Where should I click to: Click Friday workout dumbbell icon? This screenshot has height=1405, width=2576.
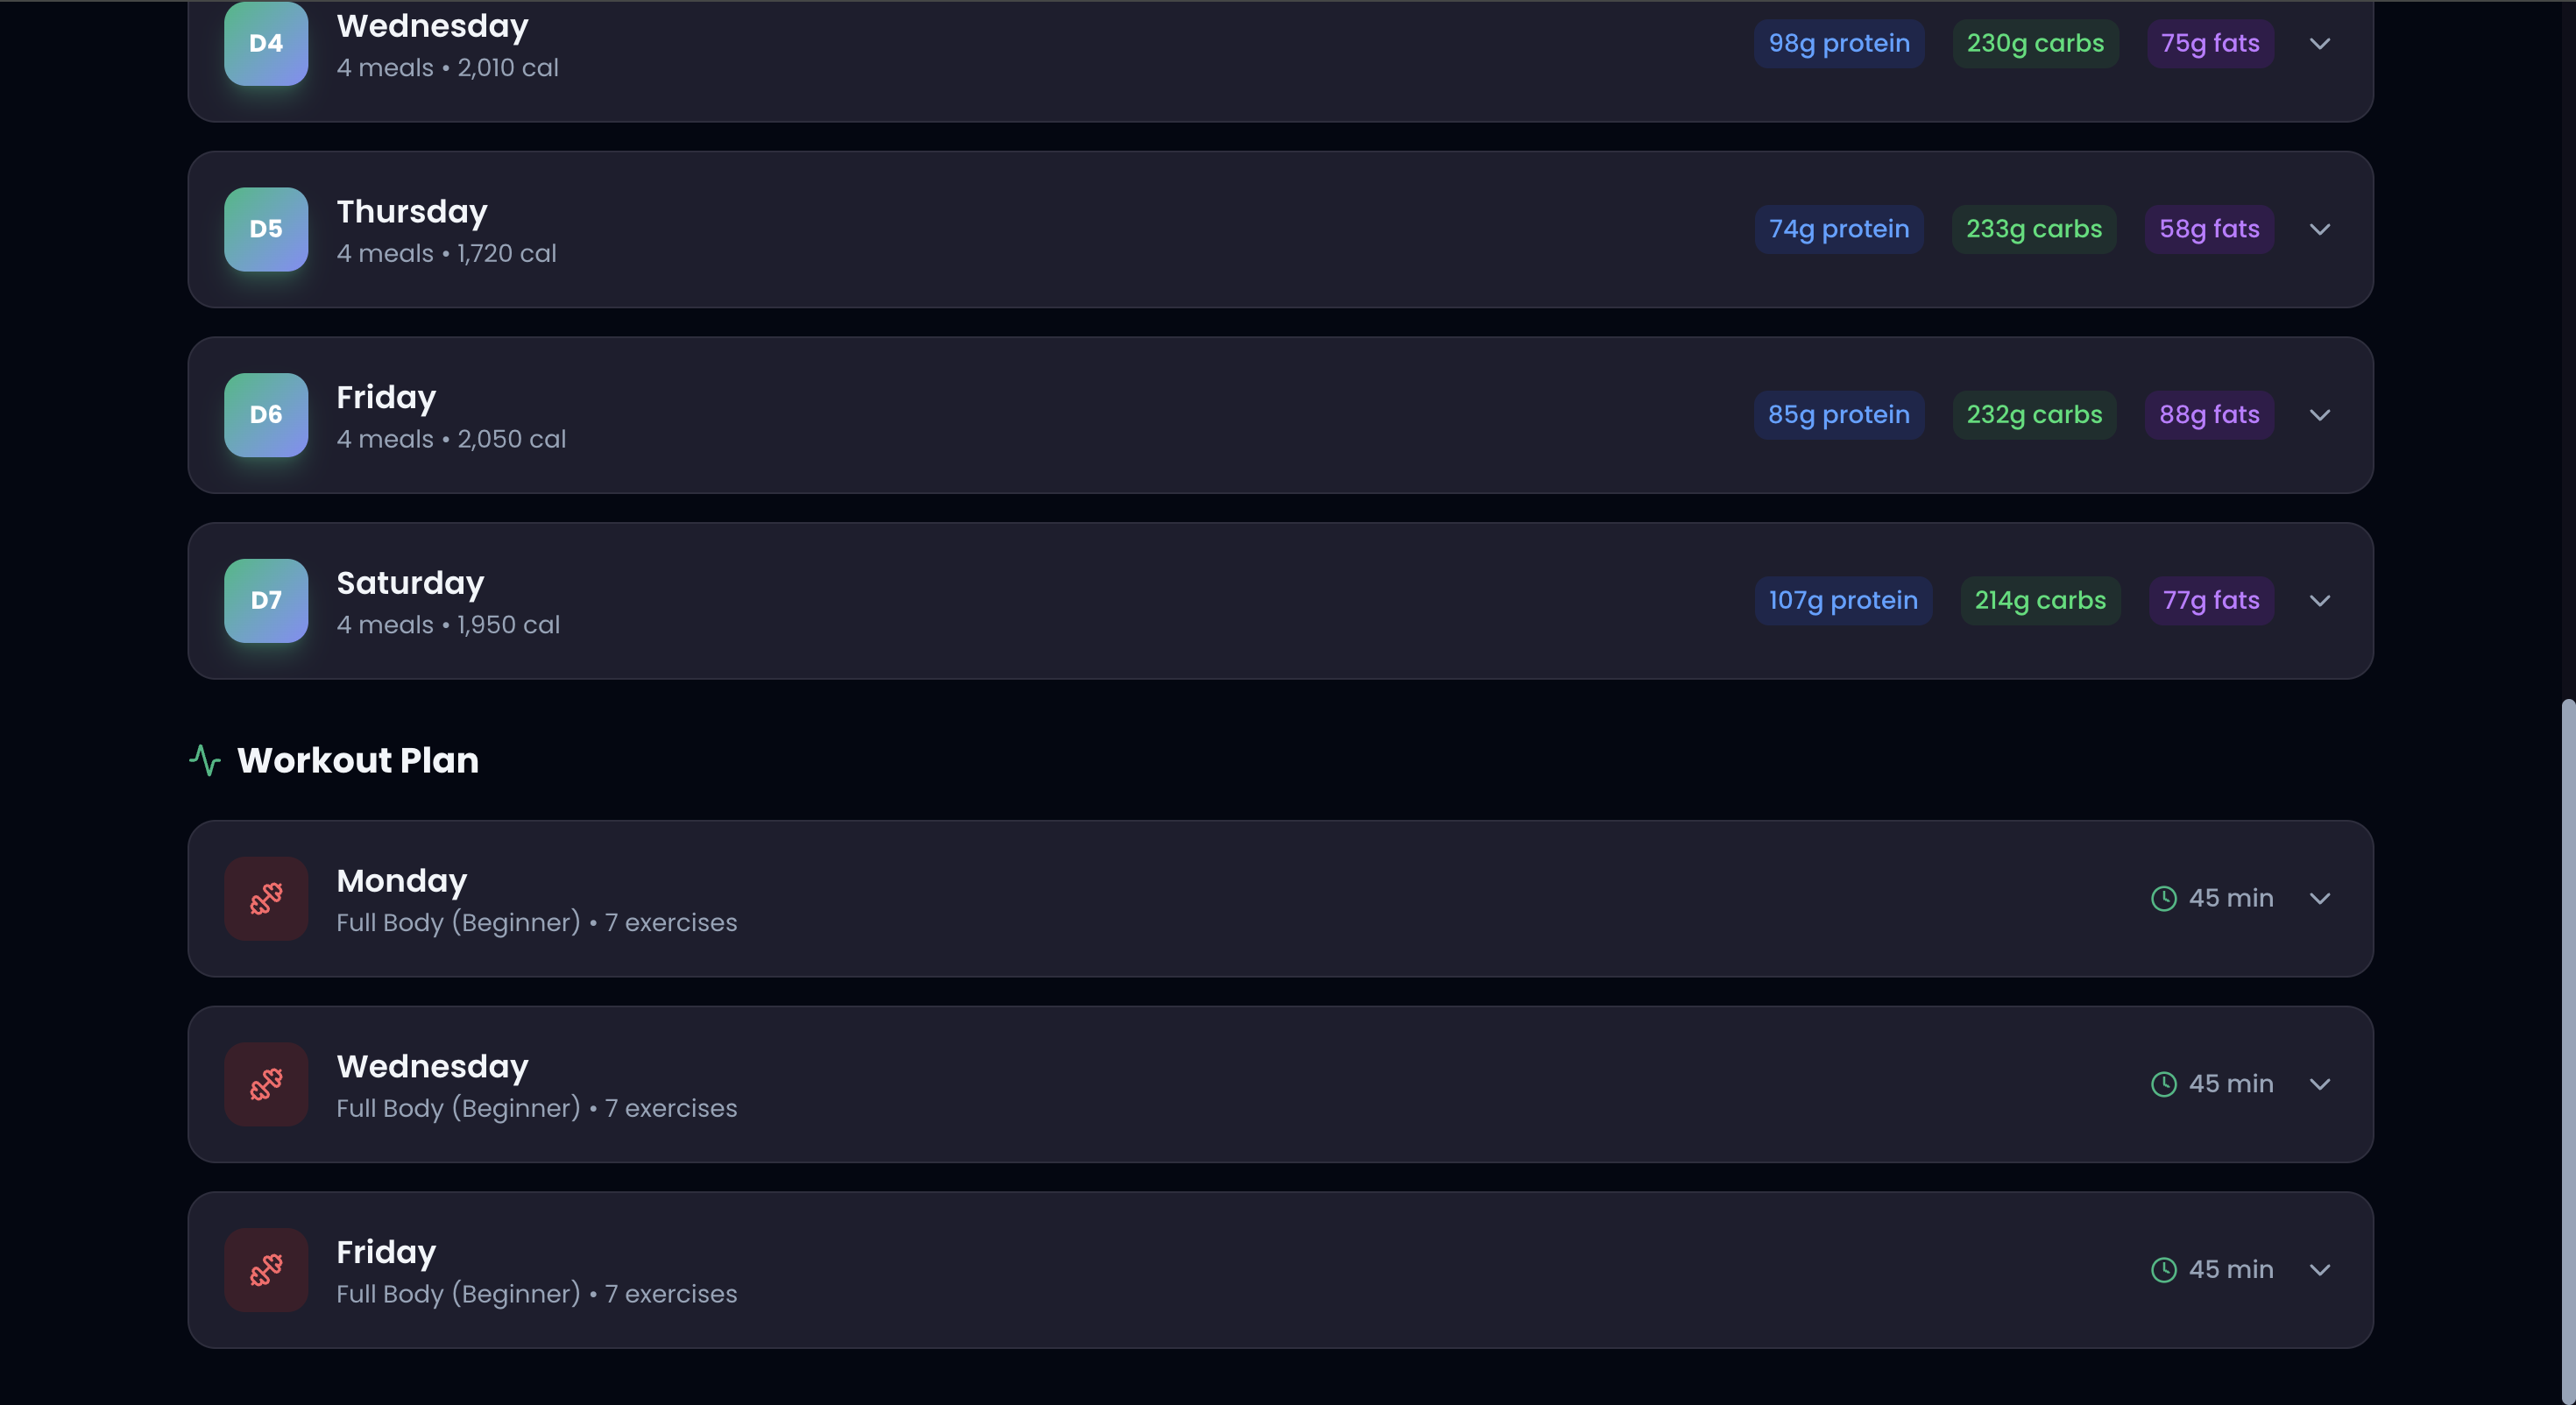266,1270
